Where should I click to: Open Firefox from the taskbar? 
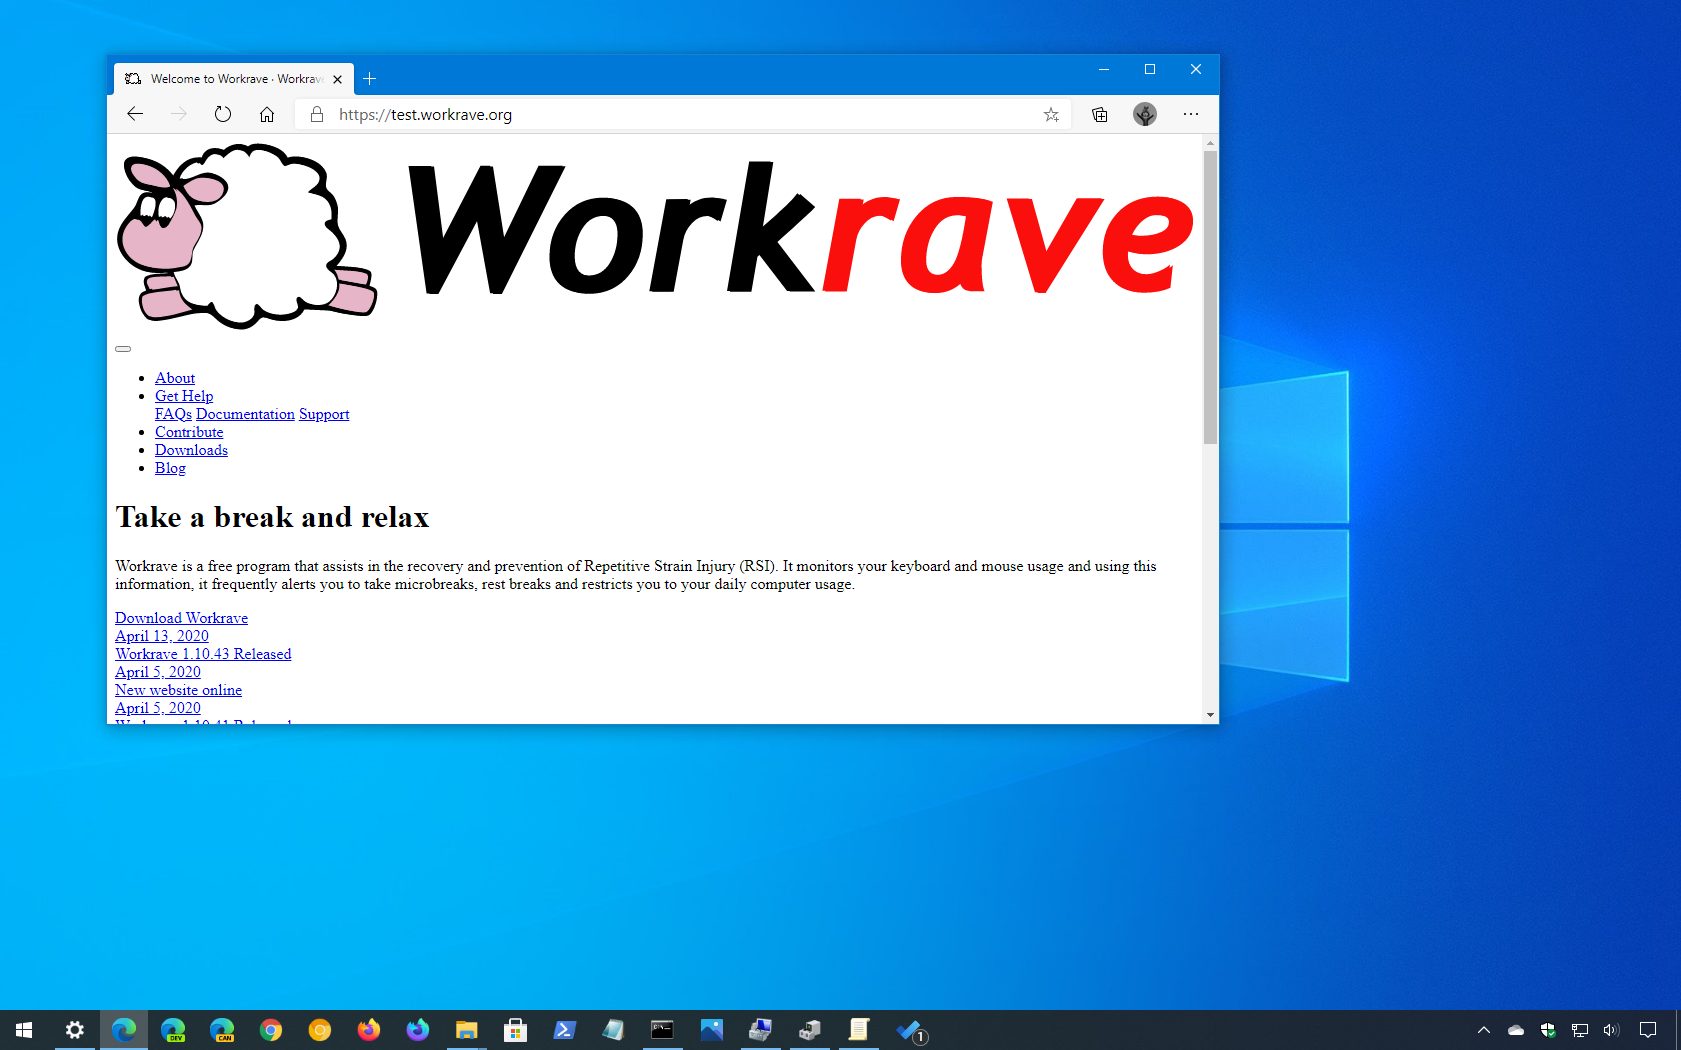tap(368, 1029)
